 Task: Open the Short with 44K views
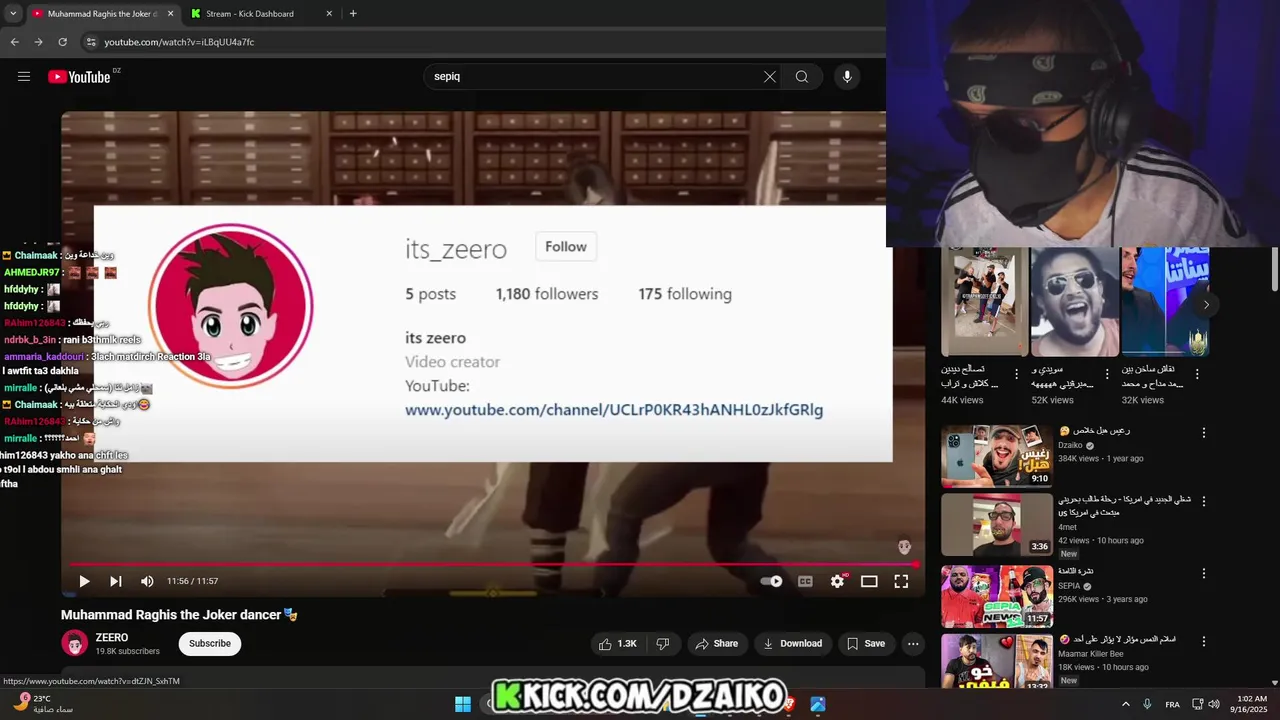tap(984, 302)
